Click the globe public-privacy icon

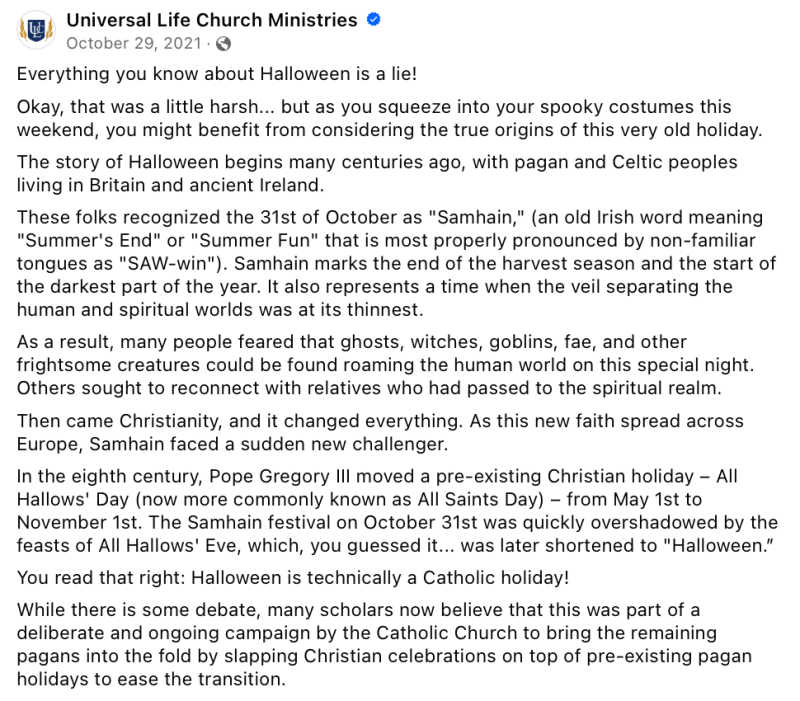coord(224,43)
